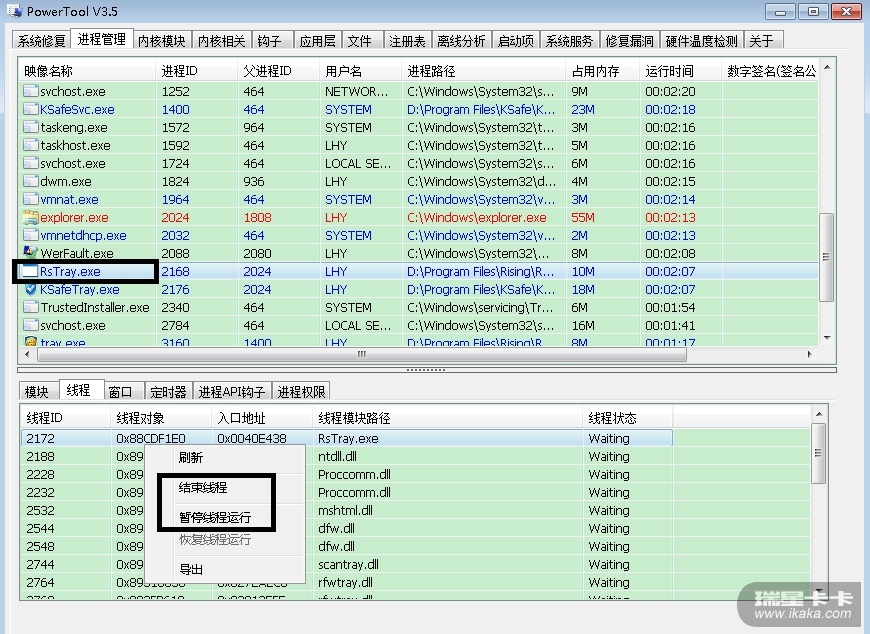
Task: Click the explorer.exe folder icon
Action: (31, 217)
